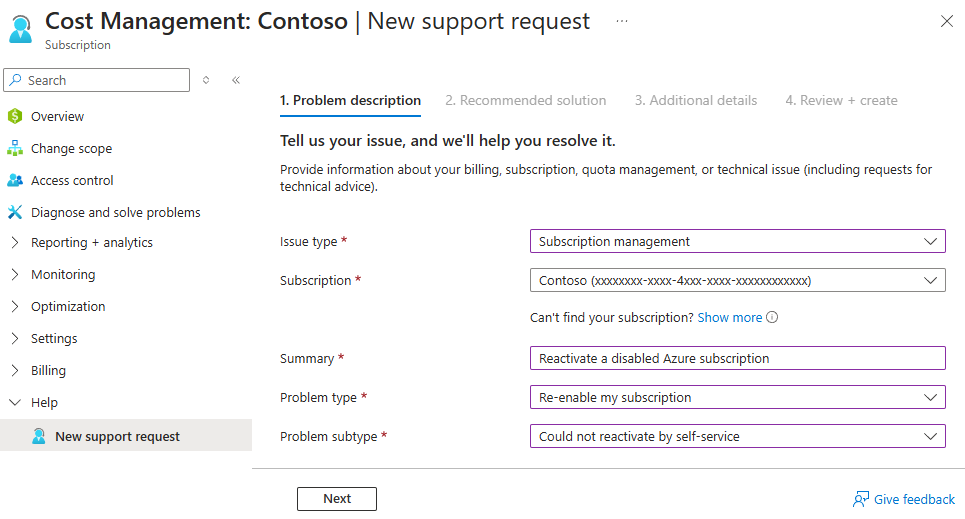The height and width of the screenshot is (519, 965).
Task: Expand the Optimization group
Action: [15, 307]
